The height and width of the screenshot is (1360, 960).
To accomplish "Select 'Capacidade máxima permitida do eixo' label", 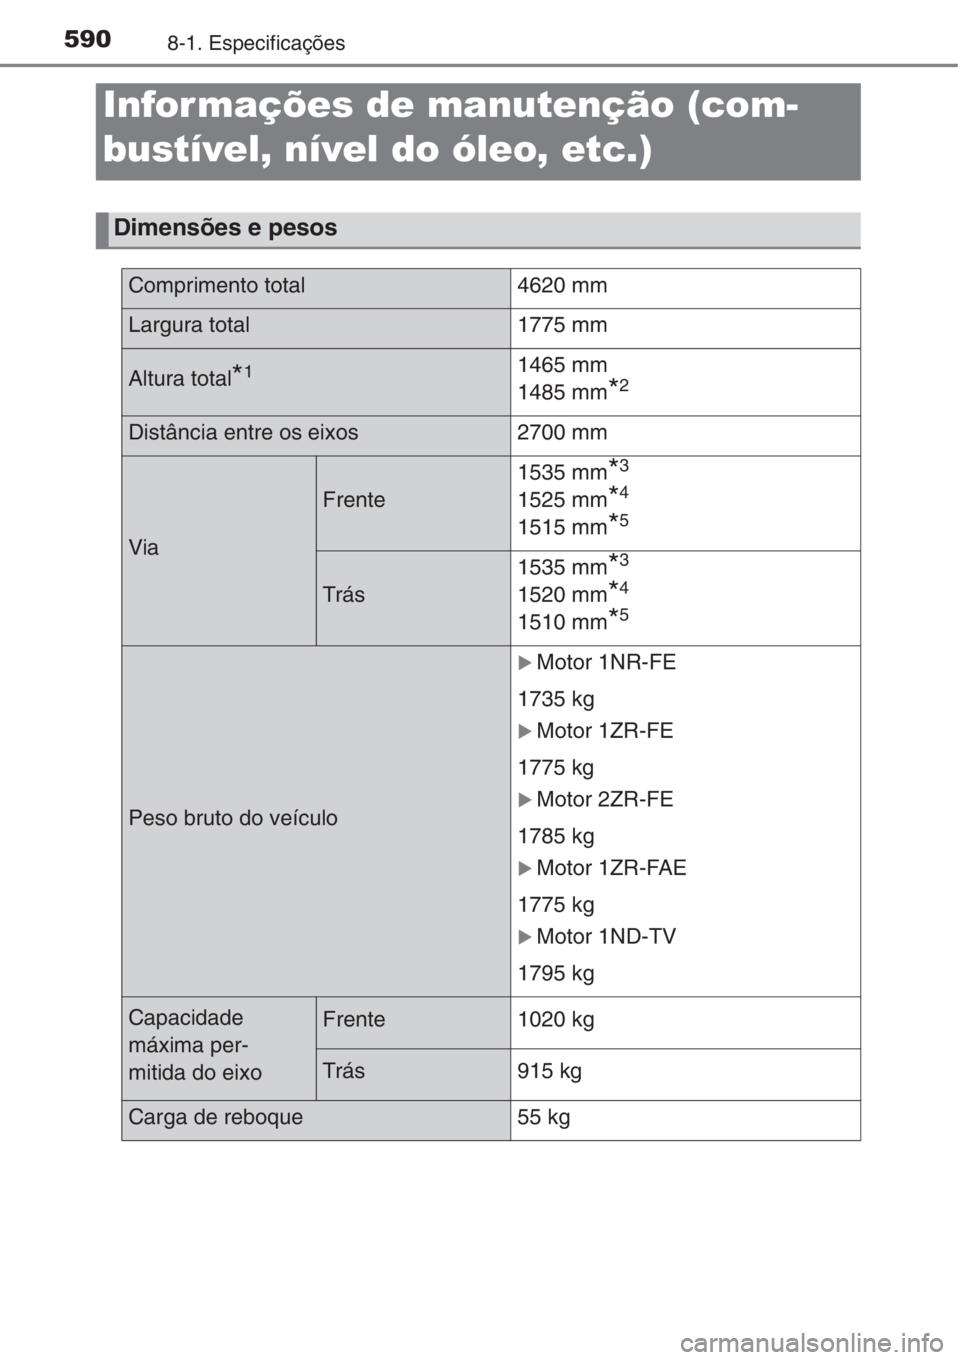I will pos(195,1046).
